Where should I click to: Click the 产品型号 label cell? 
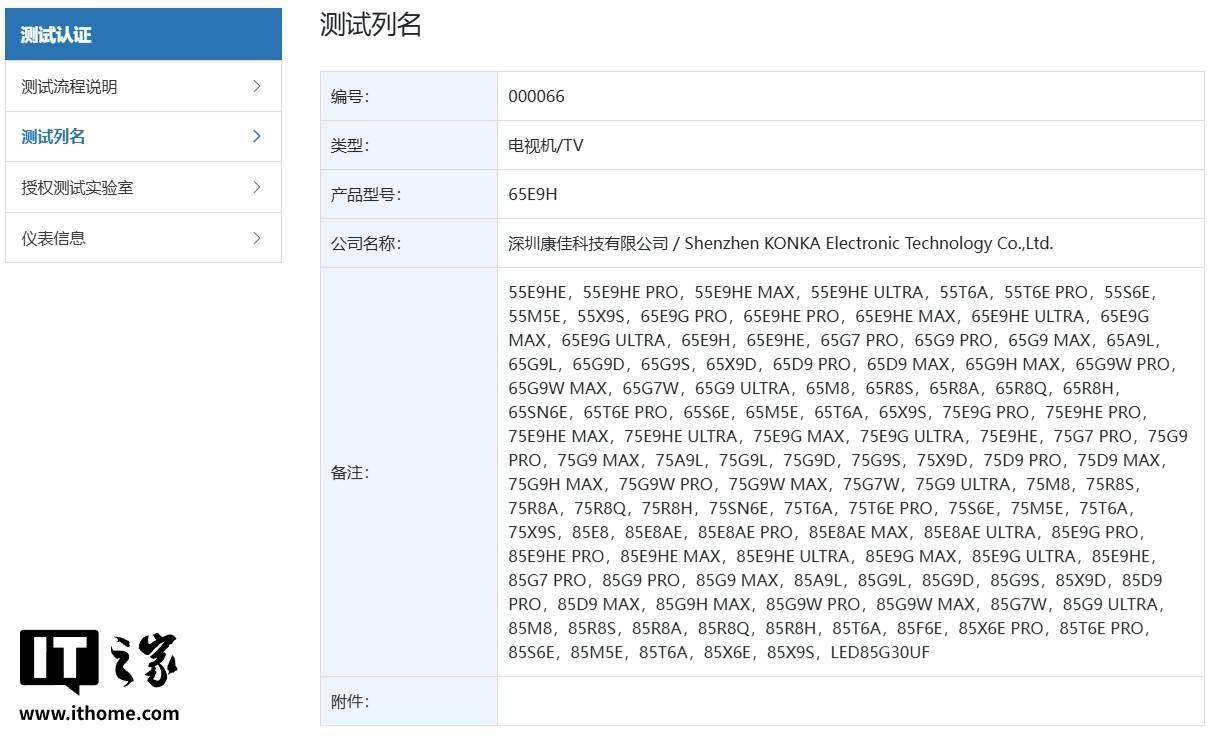pos(409,194)
